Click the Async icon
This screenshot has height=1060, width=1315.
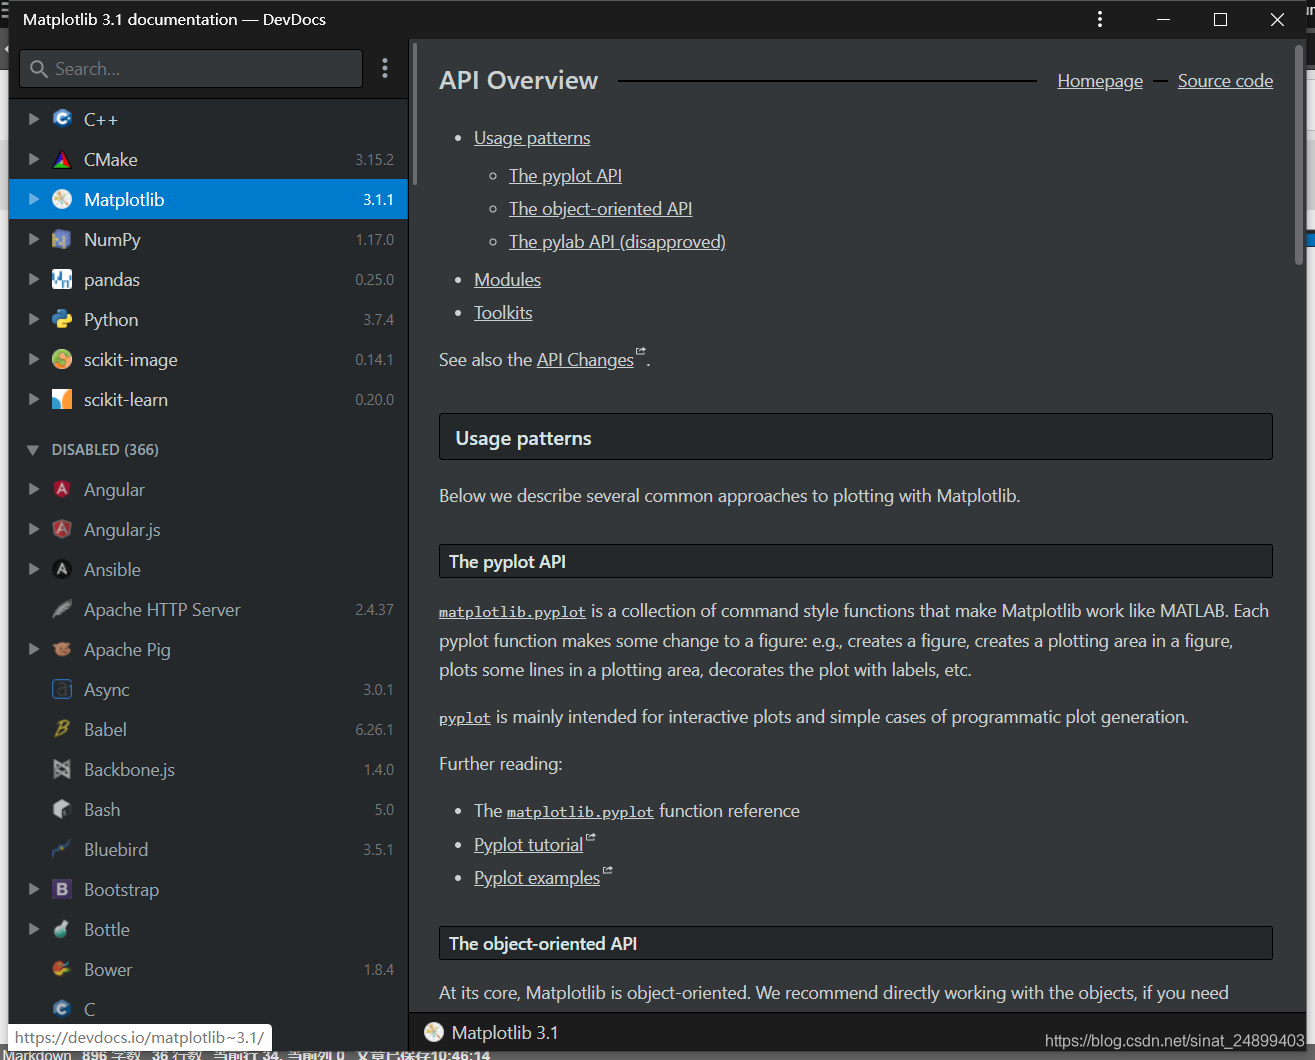coord(62,689)
